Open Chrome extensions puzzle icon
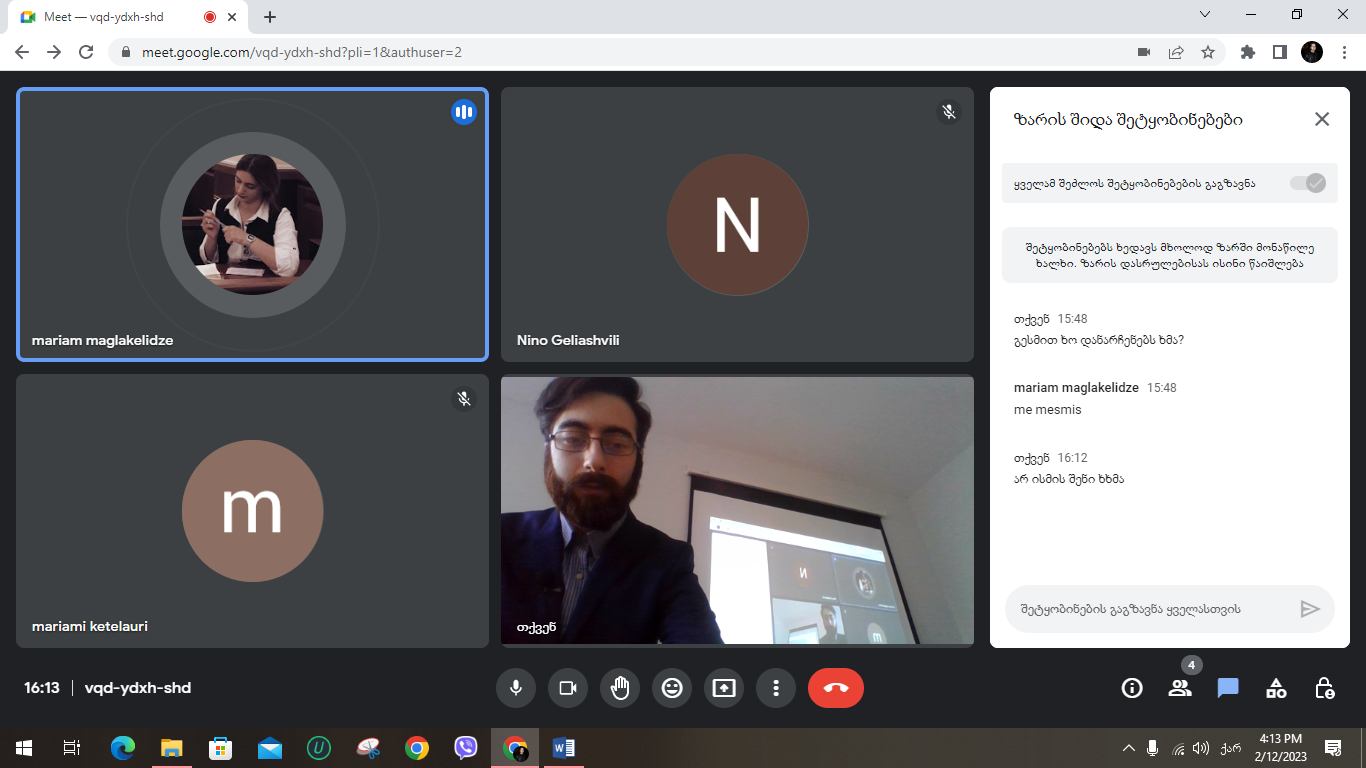Viewport: 1366px width, 768px height. point(1247,52)
